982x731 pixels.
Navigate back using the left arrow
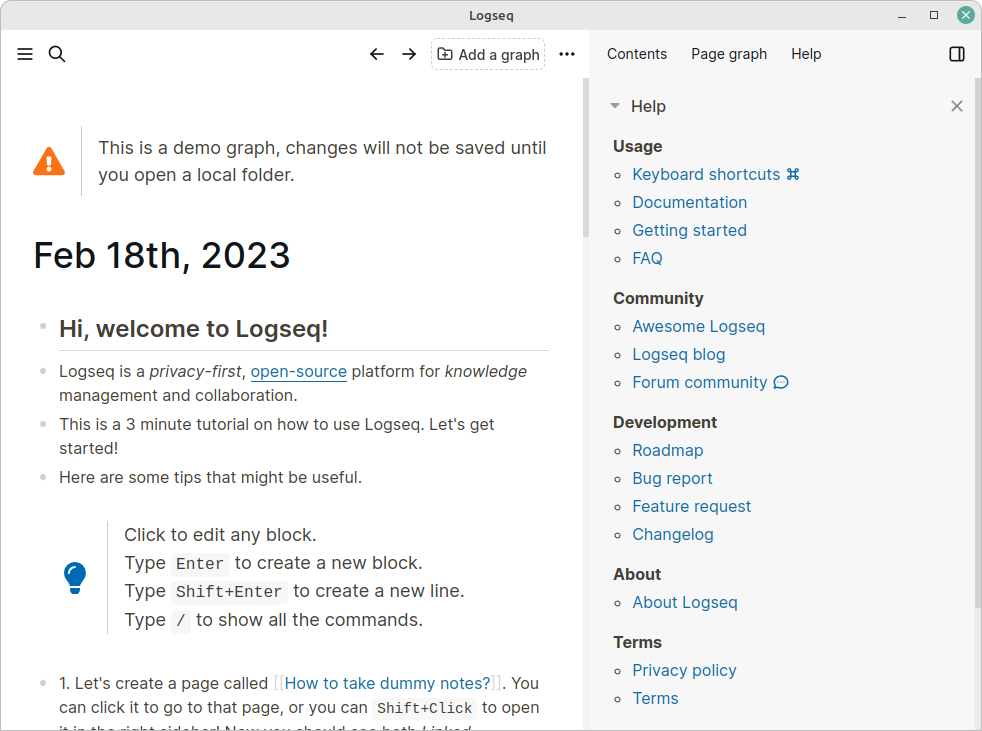coord(377,54)
